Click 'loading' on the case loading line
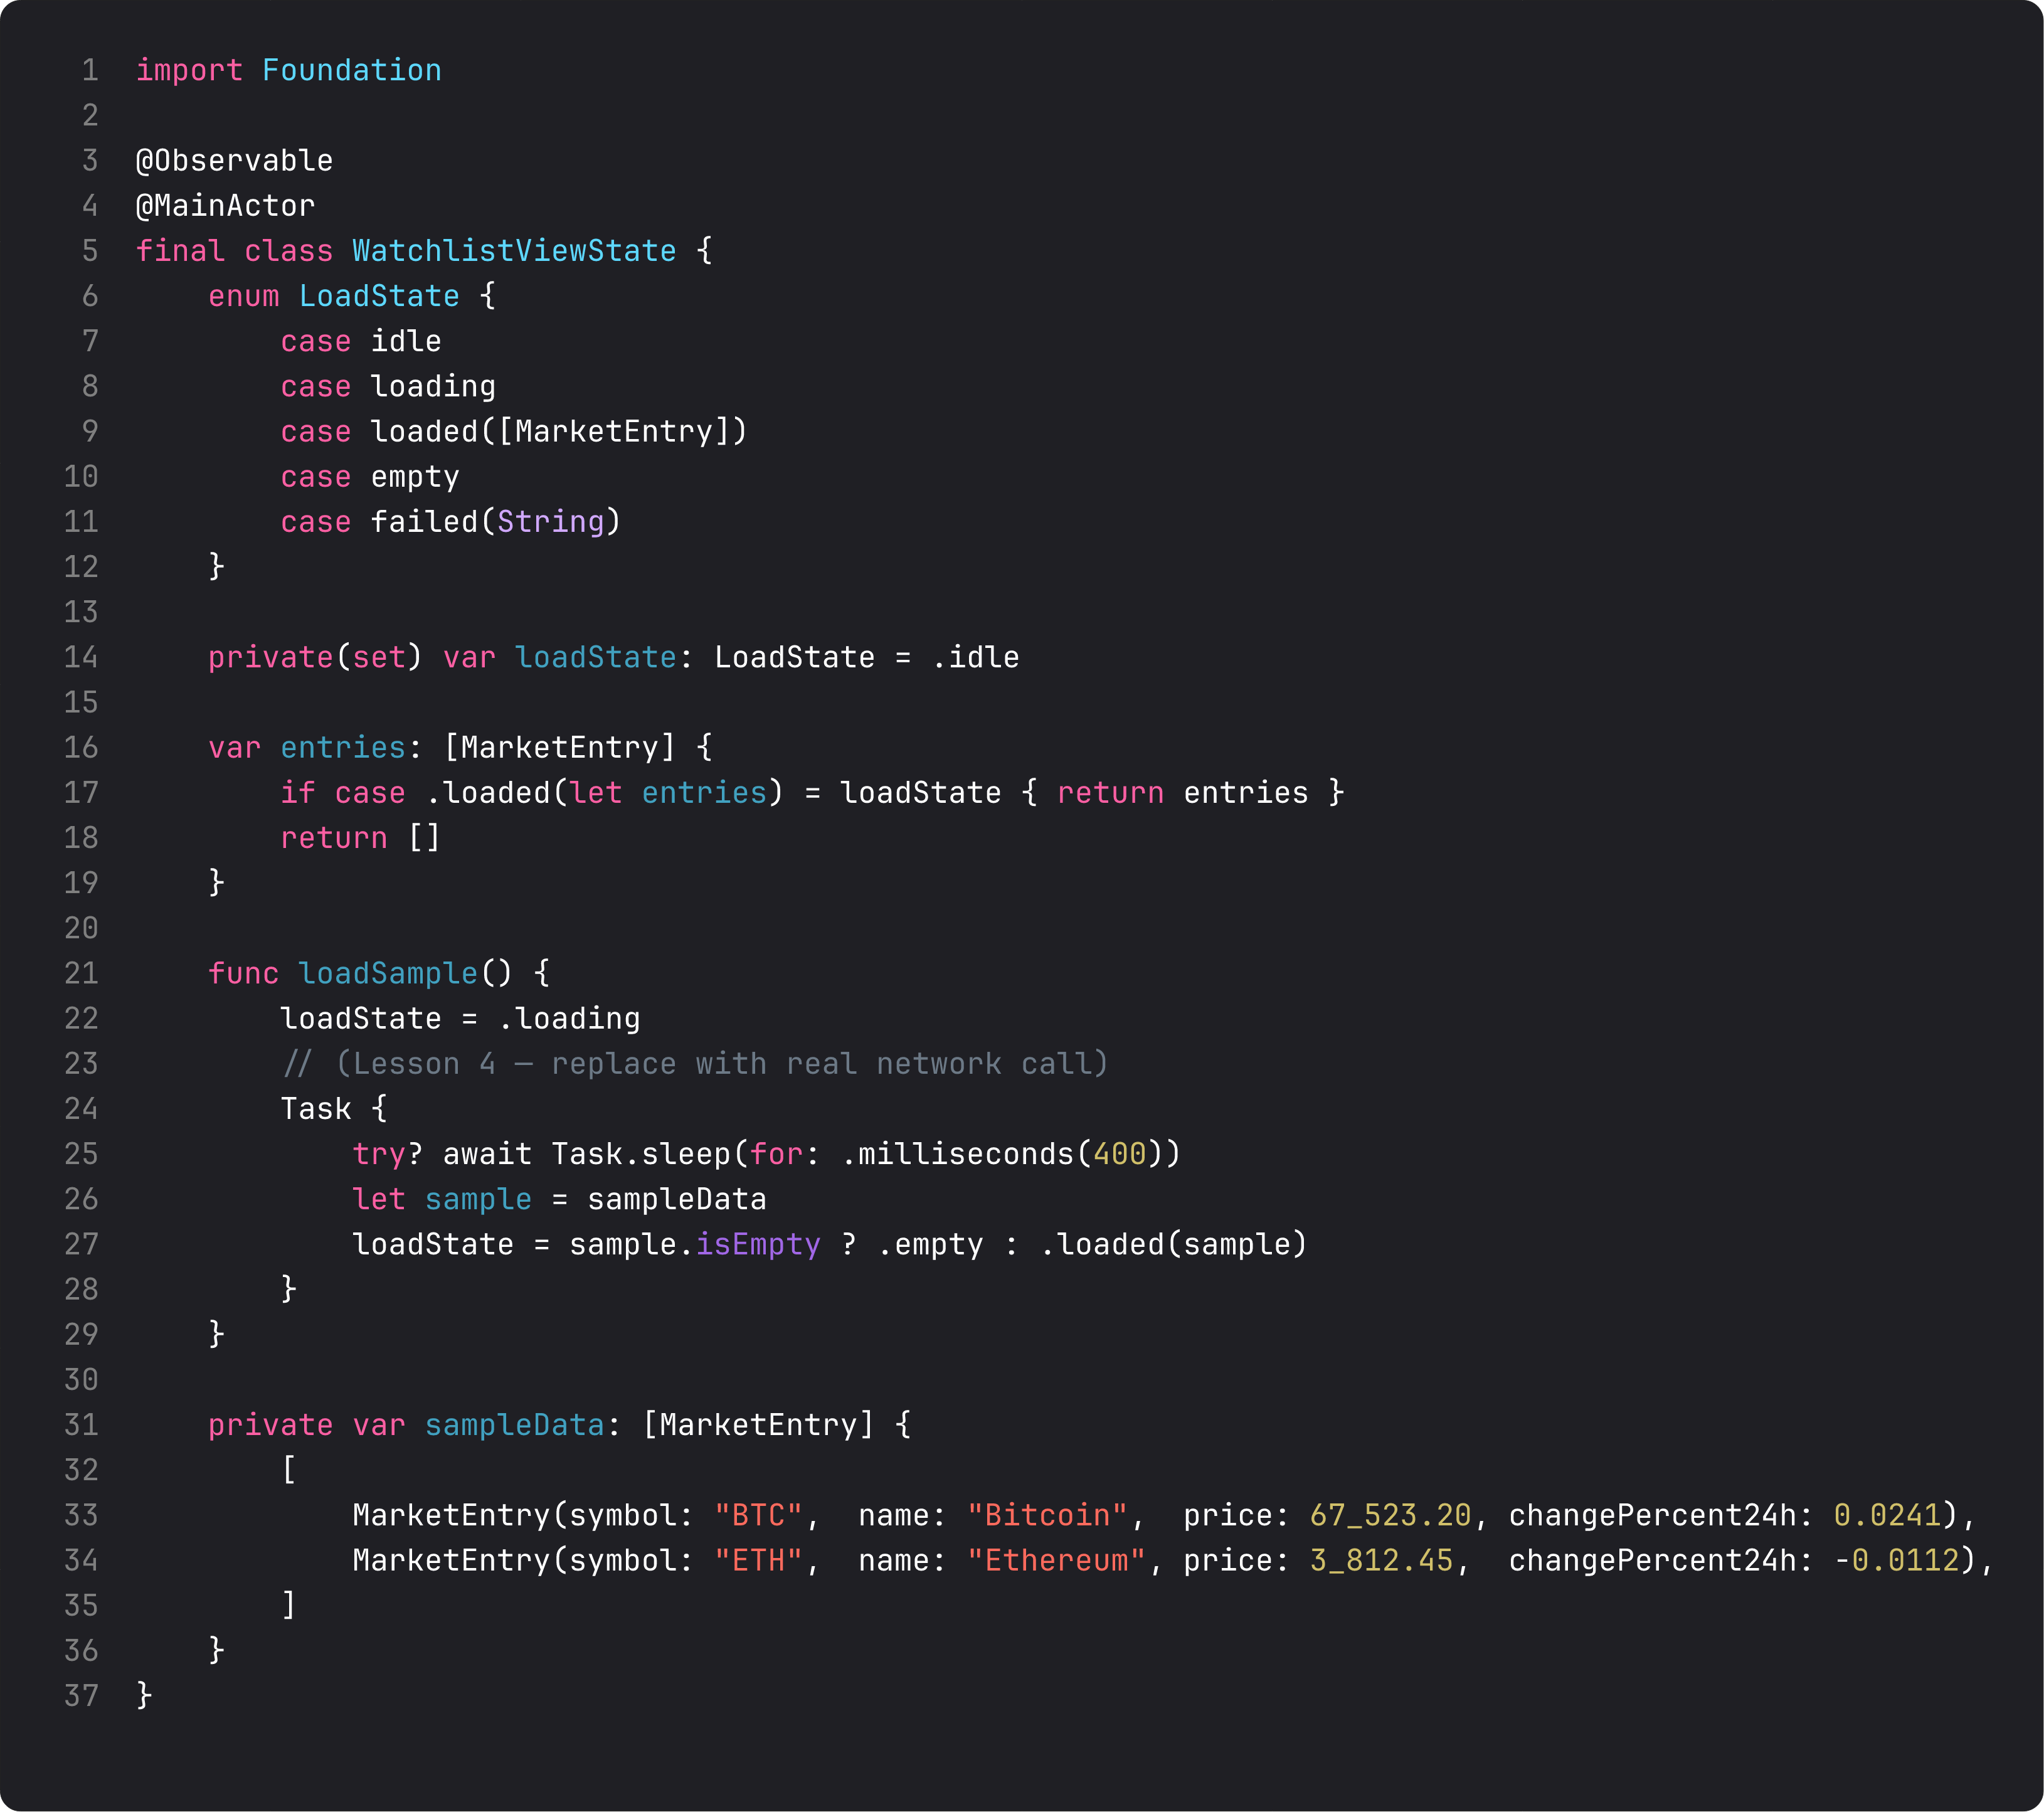2044x1812 pixels. (x=433, y=386)
